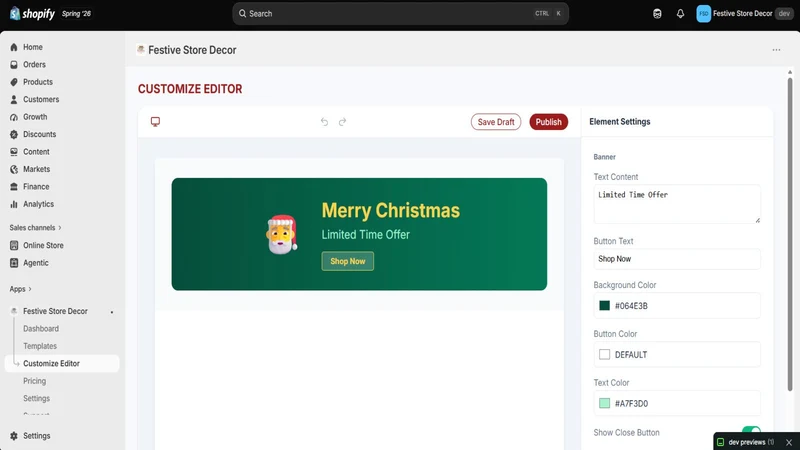Open the notifications bell
The image size is (800, 450).
[x=680, y=14]
